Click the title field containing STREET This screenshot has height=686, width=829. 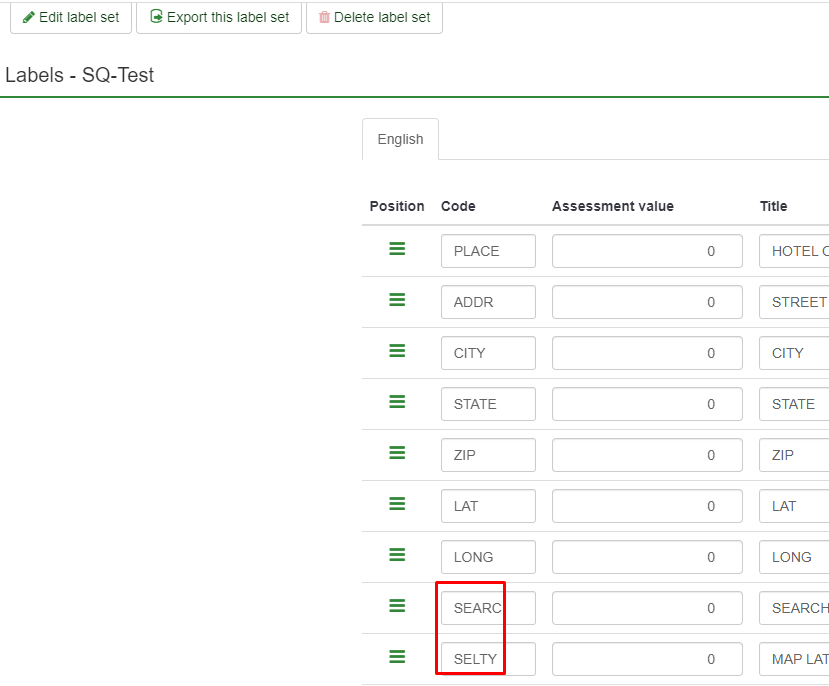pyautogui.click(x=796, y=302)
